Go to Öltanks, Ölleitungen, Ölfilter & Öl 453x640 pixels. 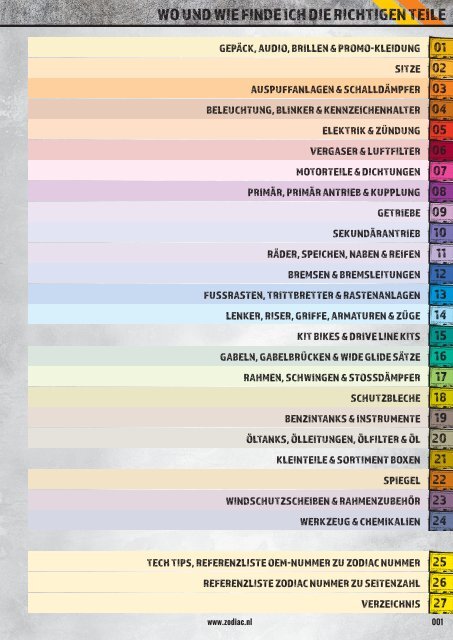228,438
